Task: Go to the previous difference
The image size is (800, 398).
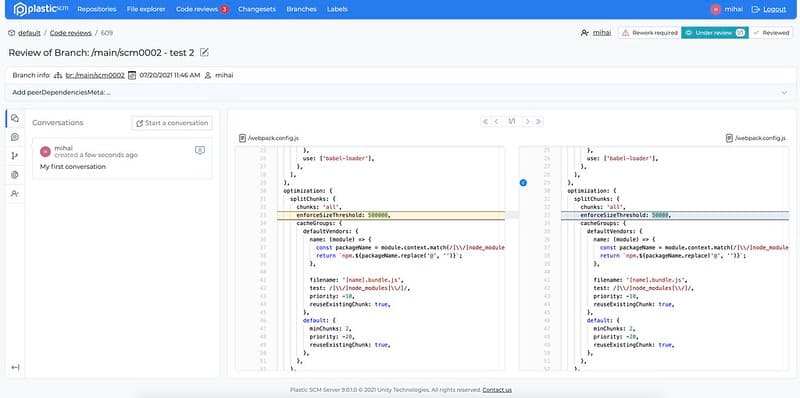Action: tap(496, 121)
